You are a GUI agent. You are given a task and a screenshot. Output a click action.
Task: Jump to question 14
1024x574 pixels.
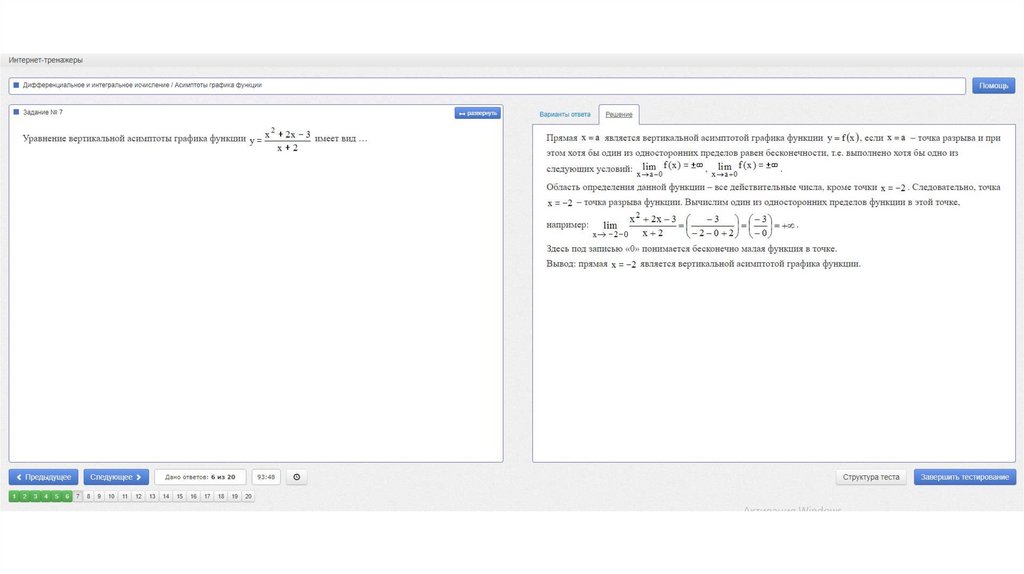[x=166, y=496]
